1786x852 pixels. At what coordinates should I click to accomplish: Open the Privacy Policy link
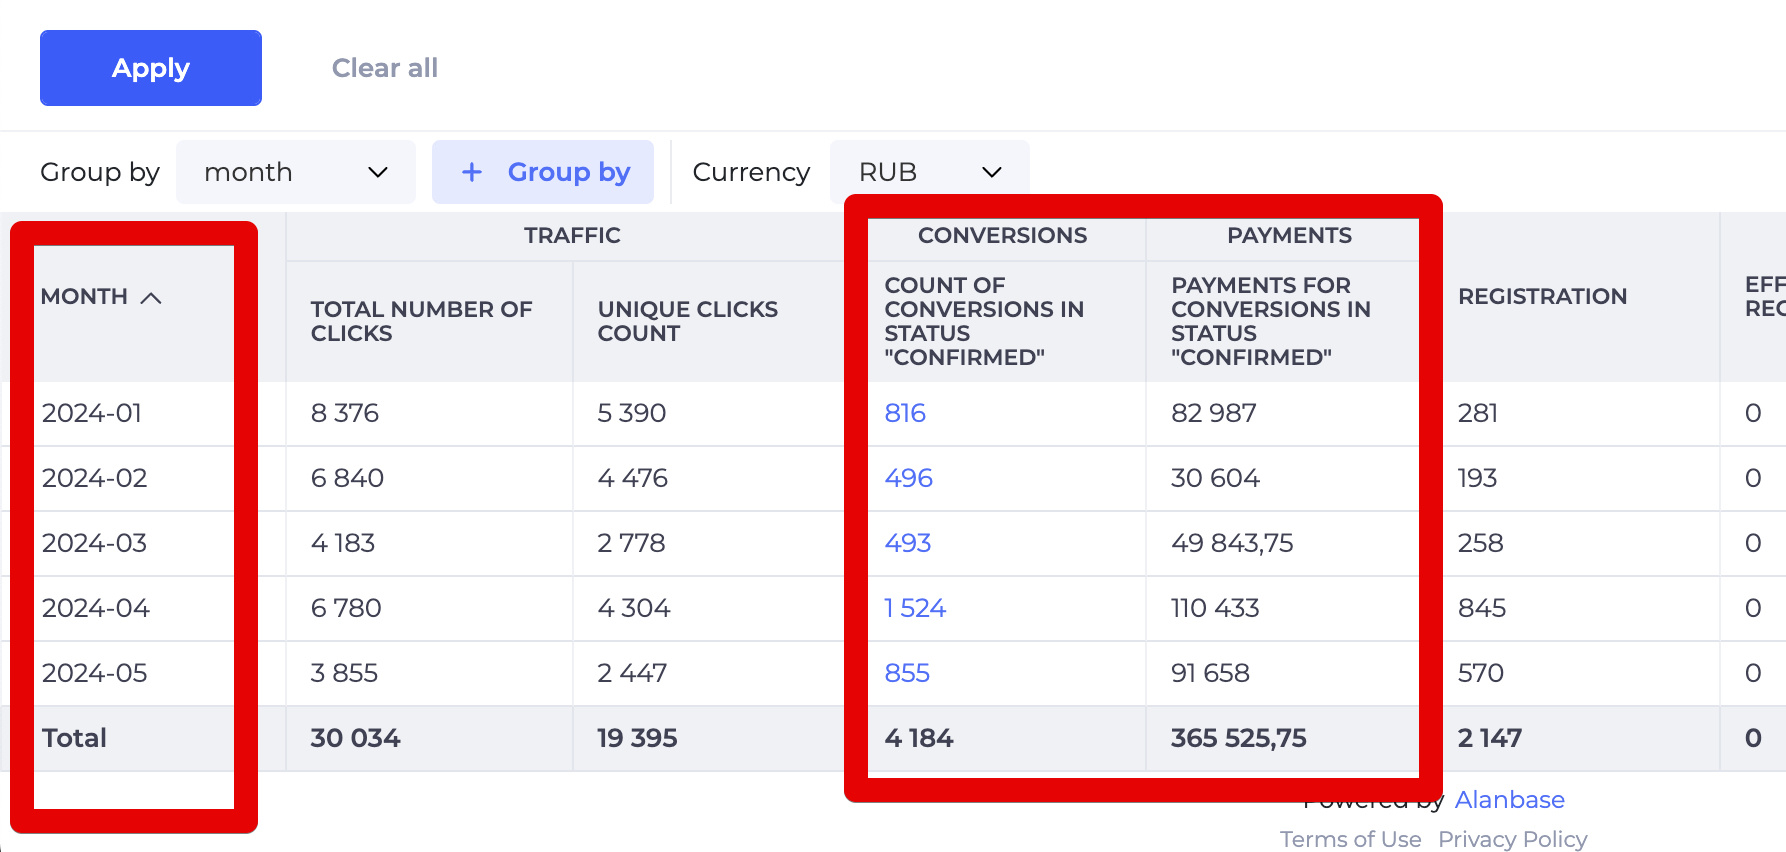(x=1512, y=839)
